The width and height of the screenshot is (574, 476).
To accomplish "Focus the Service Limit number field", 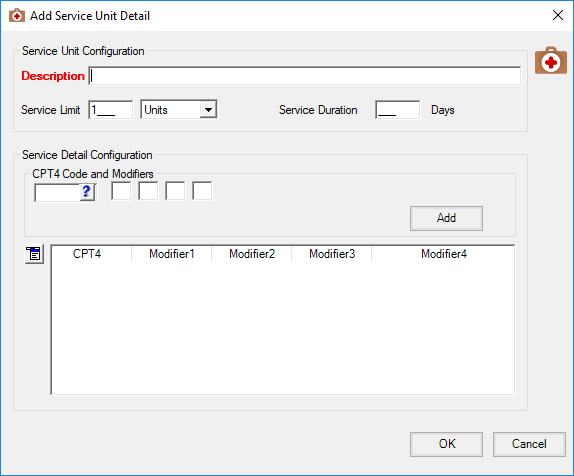I will coord(111,109).
